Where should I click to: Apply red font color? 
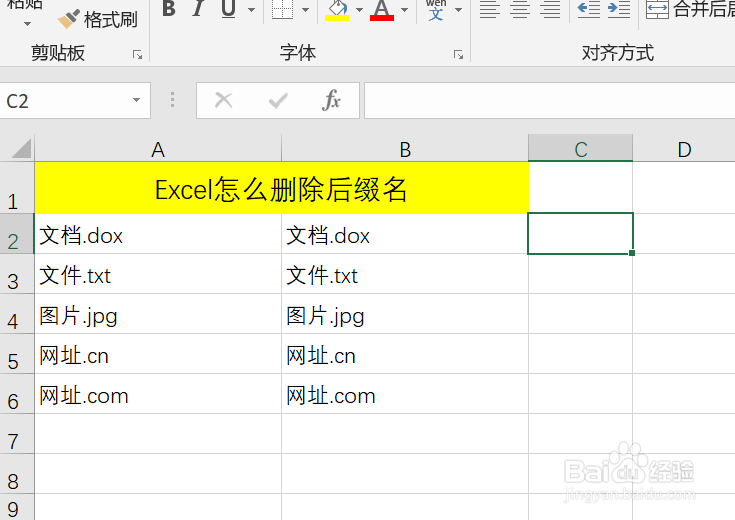[x=382, y=9]
